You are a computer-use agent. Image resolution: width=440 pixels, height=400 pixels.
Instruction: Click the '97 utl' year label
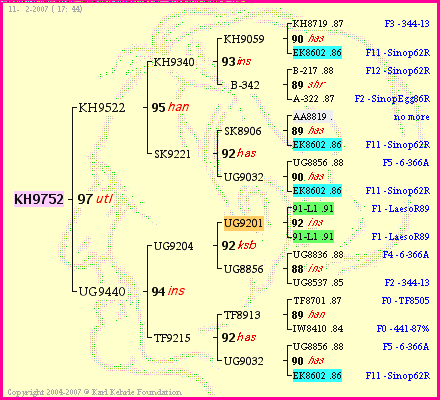[x=95, y=199]
